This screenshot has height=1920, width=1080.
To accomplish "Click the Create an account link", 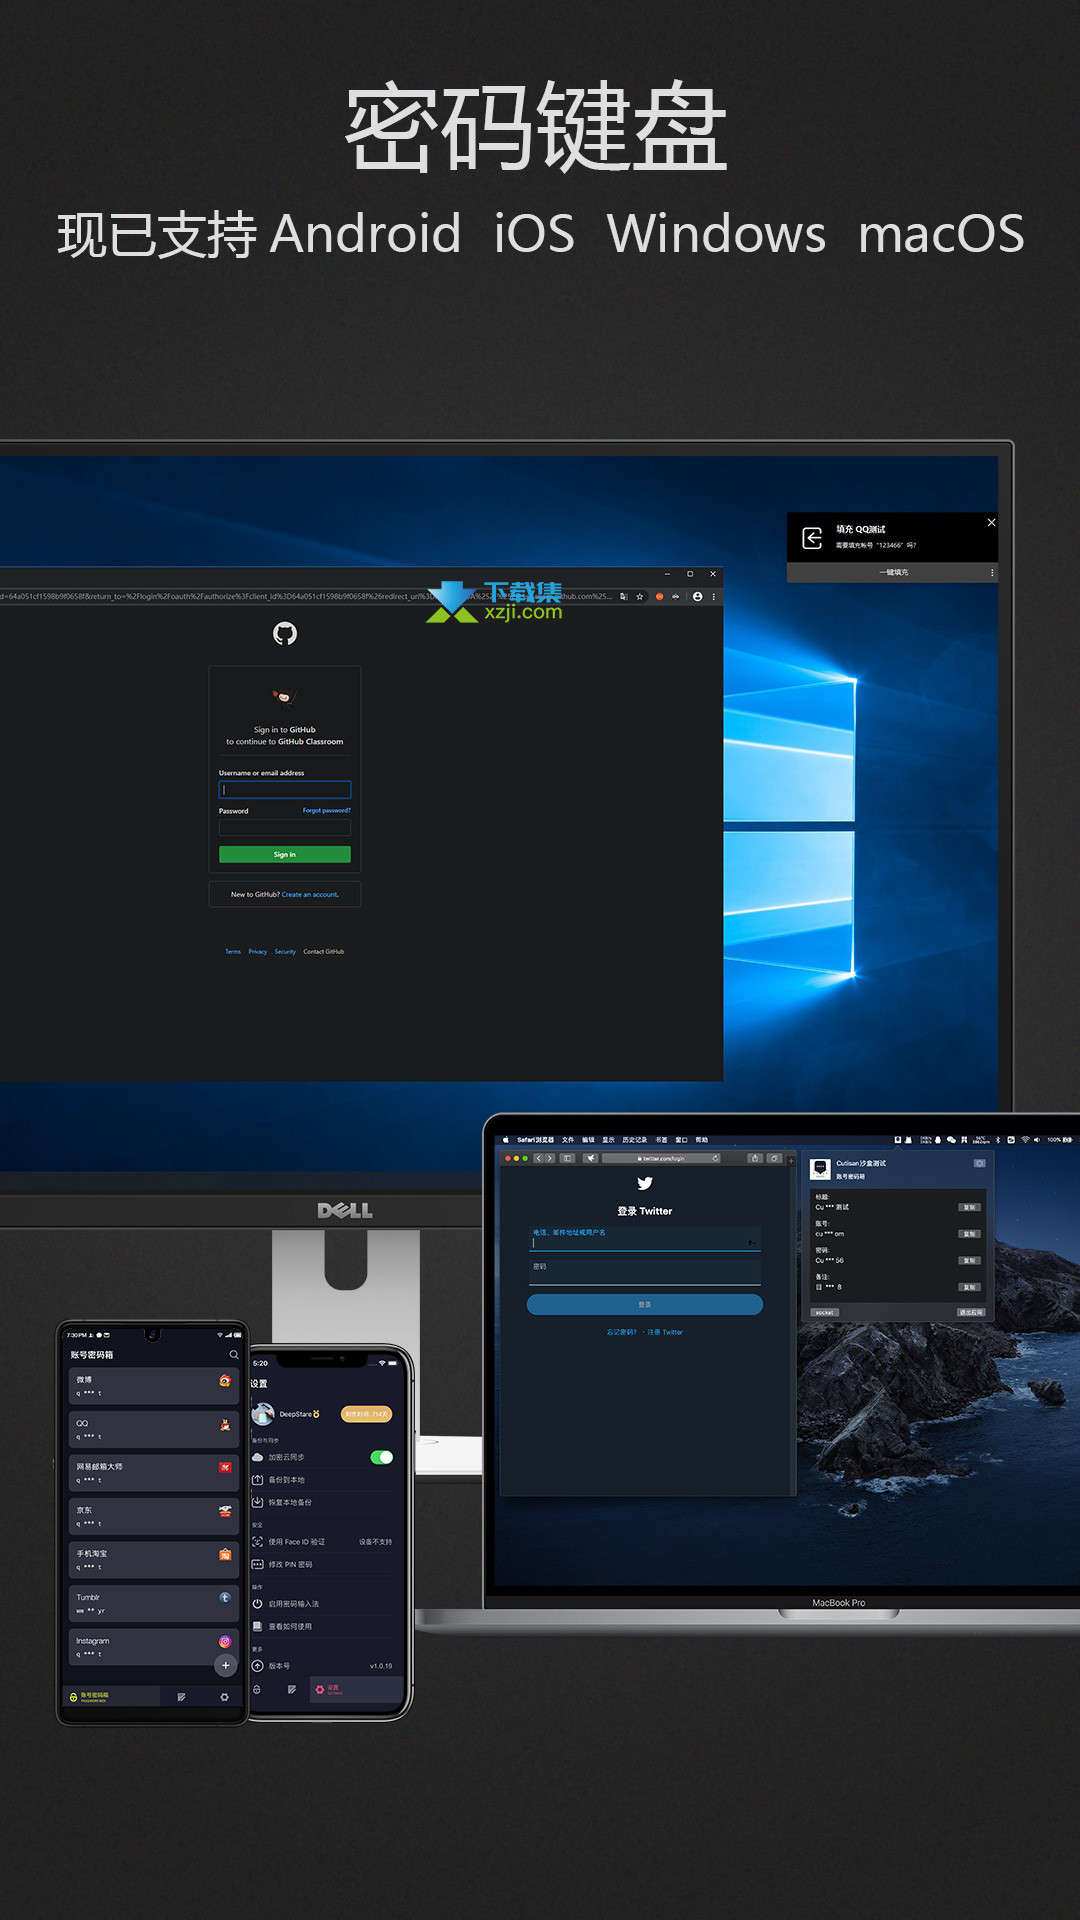I will (310, 894).
